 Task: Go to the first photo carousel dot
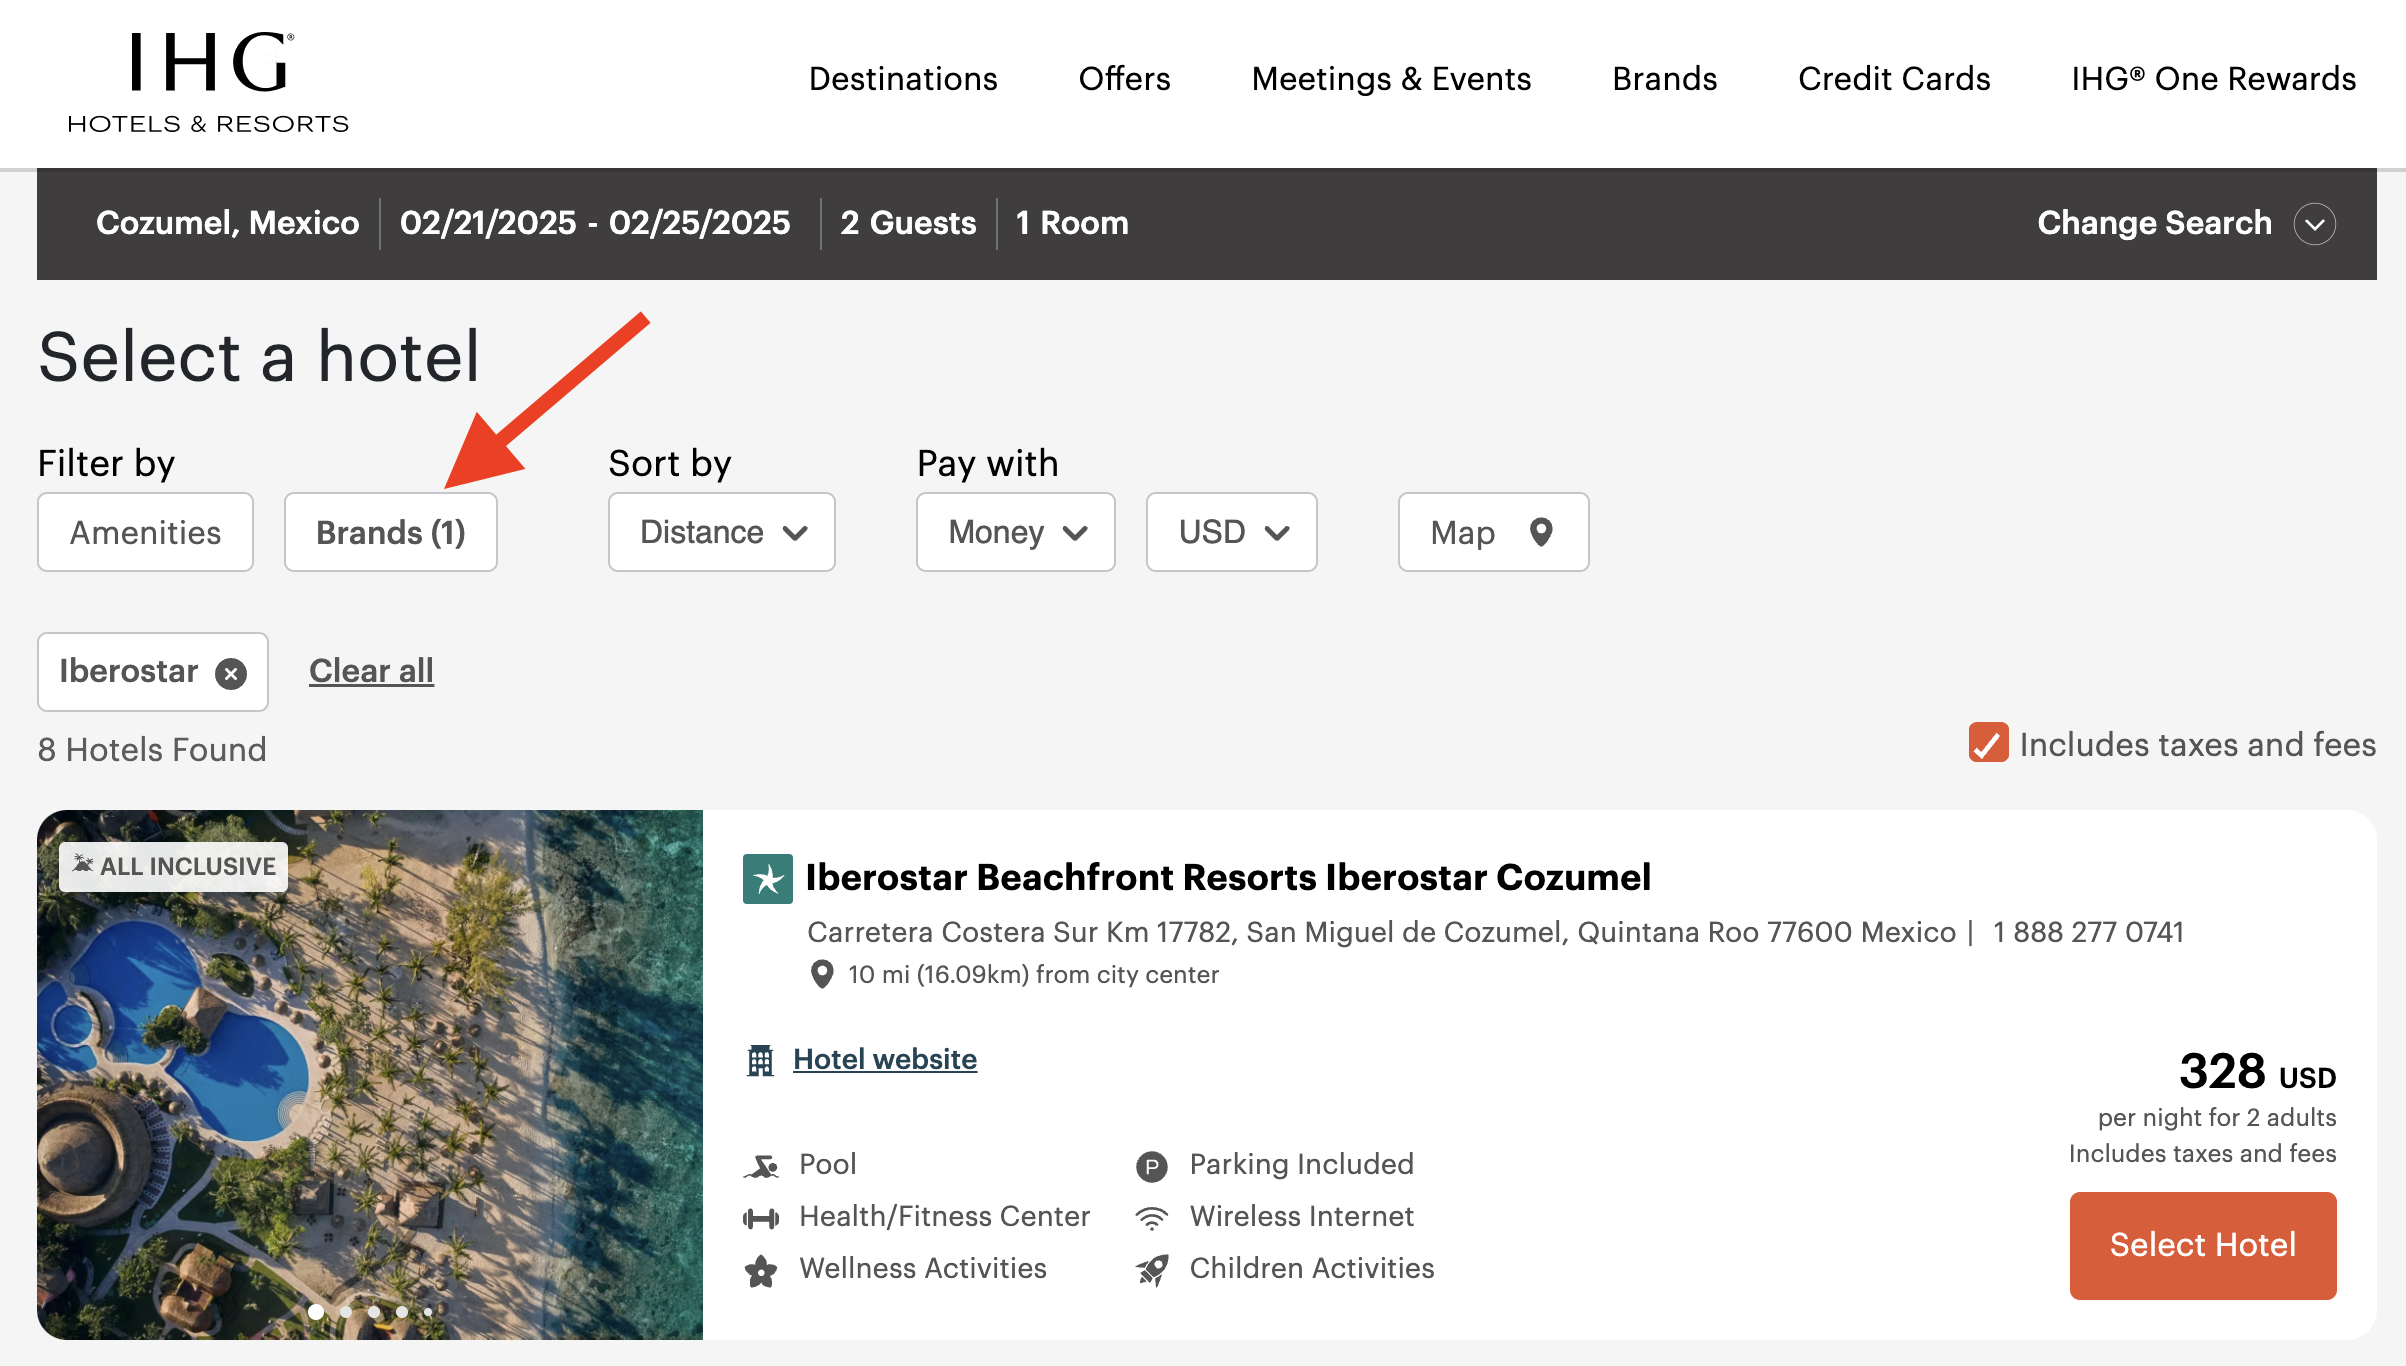(316, 1311)
